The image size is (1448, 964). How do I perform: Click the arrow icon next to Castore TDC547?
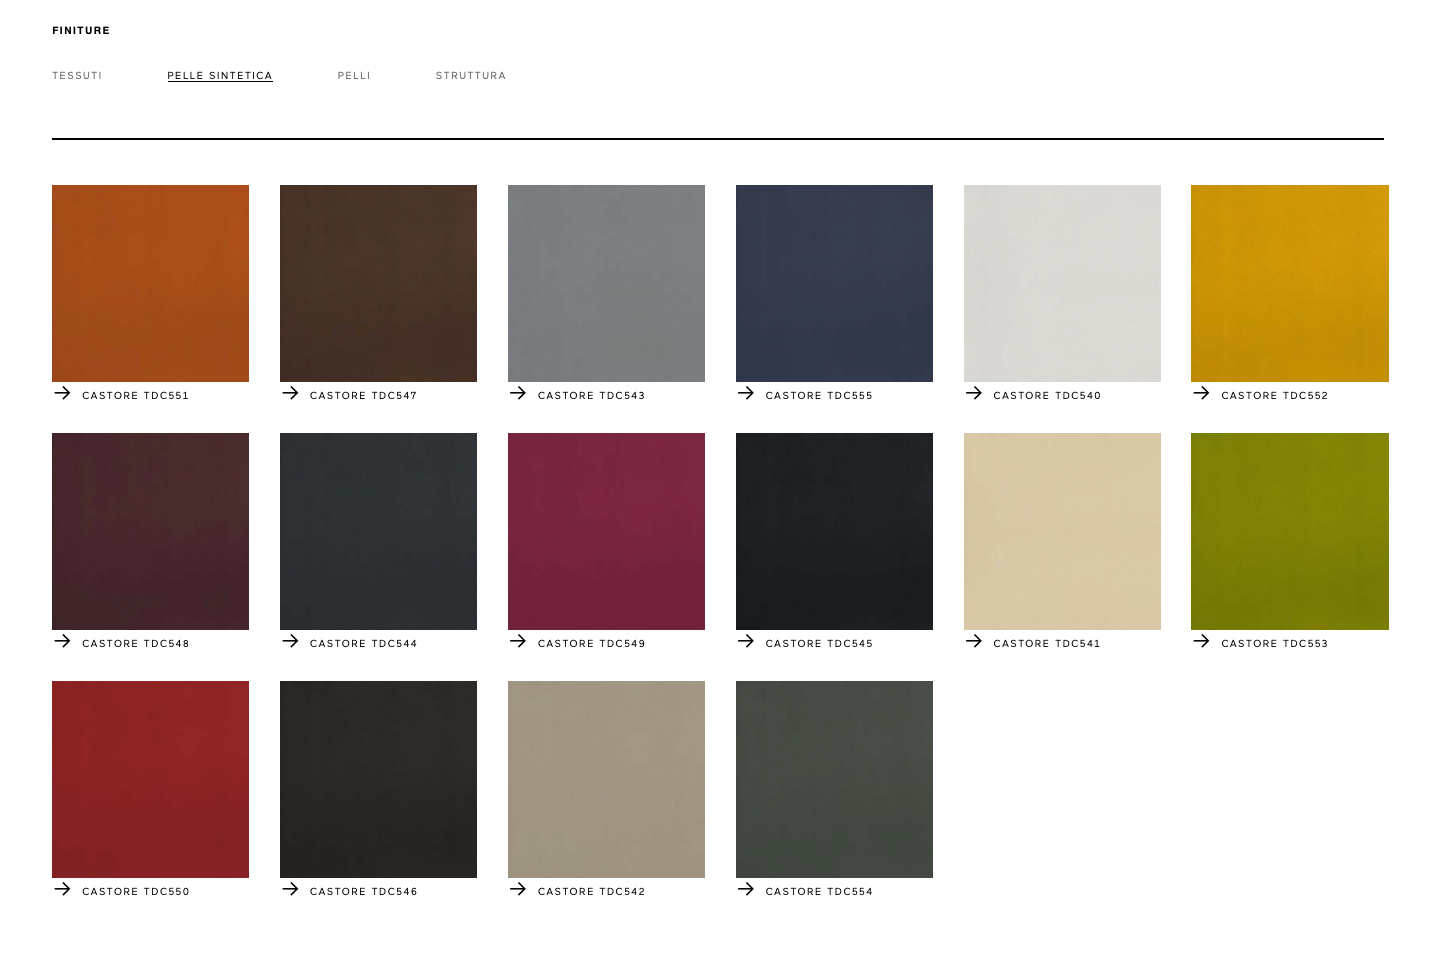290,394
